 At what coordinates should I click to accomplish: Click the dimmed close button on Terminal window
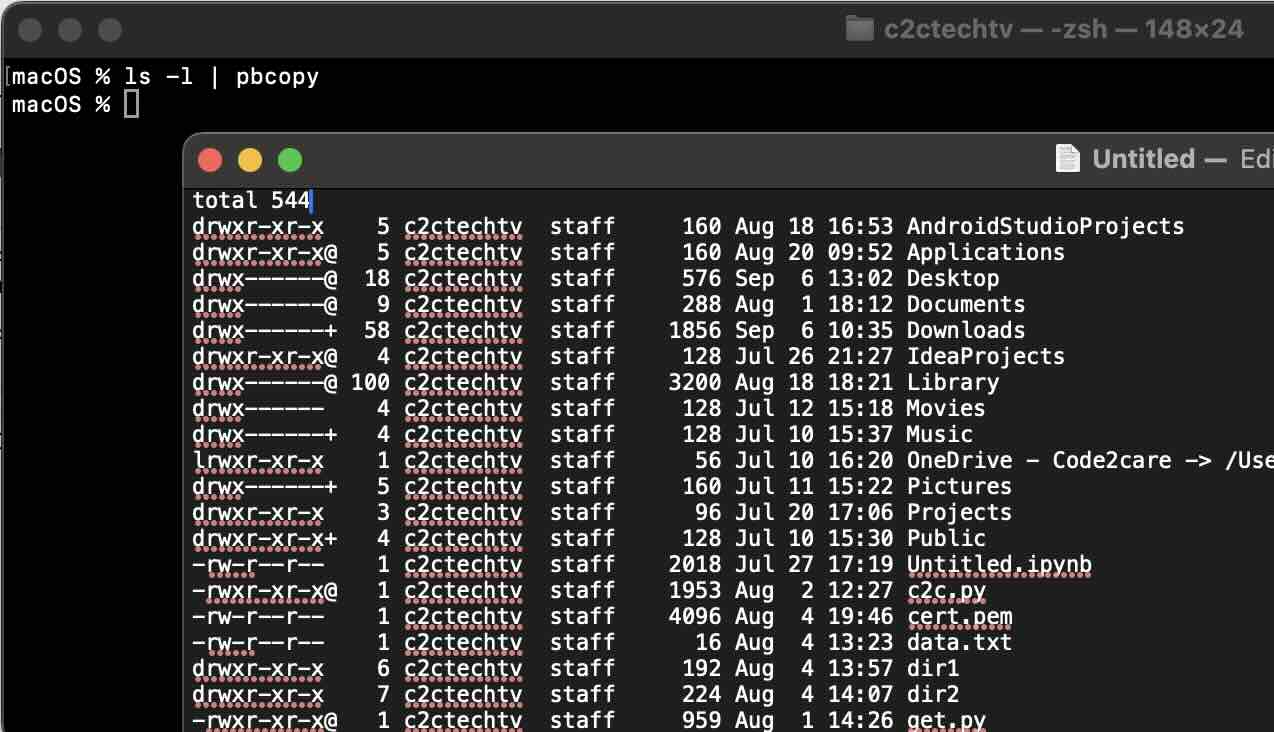(x=29, y=31)
